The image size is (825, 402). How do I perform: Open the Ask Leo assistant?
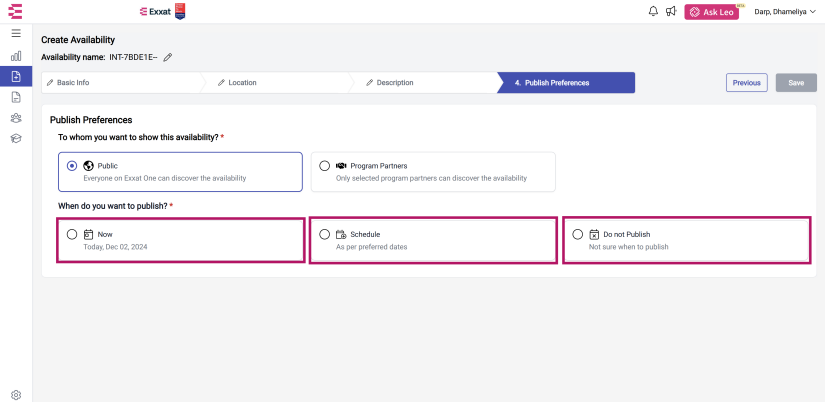711,12
